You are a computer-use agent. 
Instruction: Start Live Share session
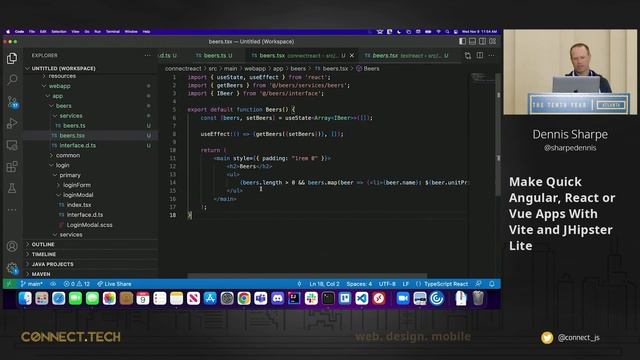[114, 284]
